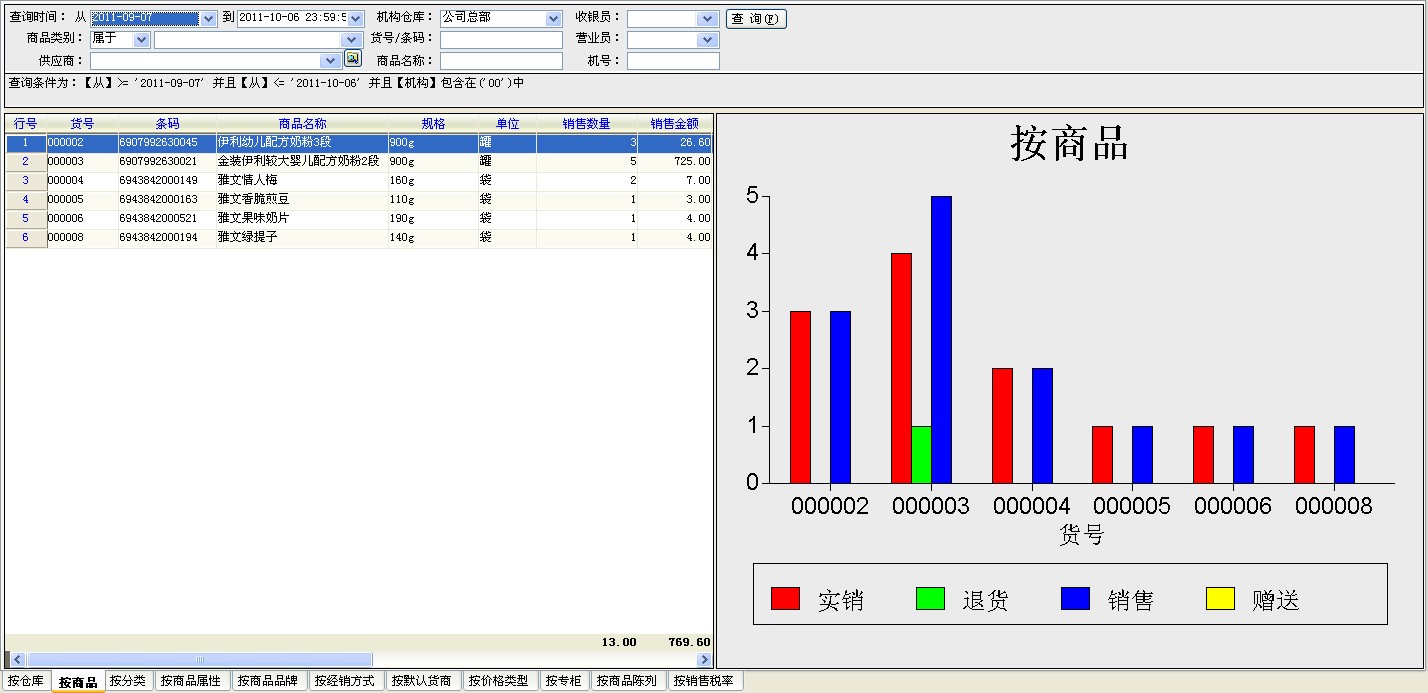Open the 供应商 supplier dropdown
1428x693 pixels.
pos(331,61)
